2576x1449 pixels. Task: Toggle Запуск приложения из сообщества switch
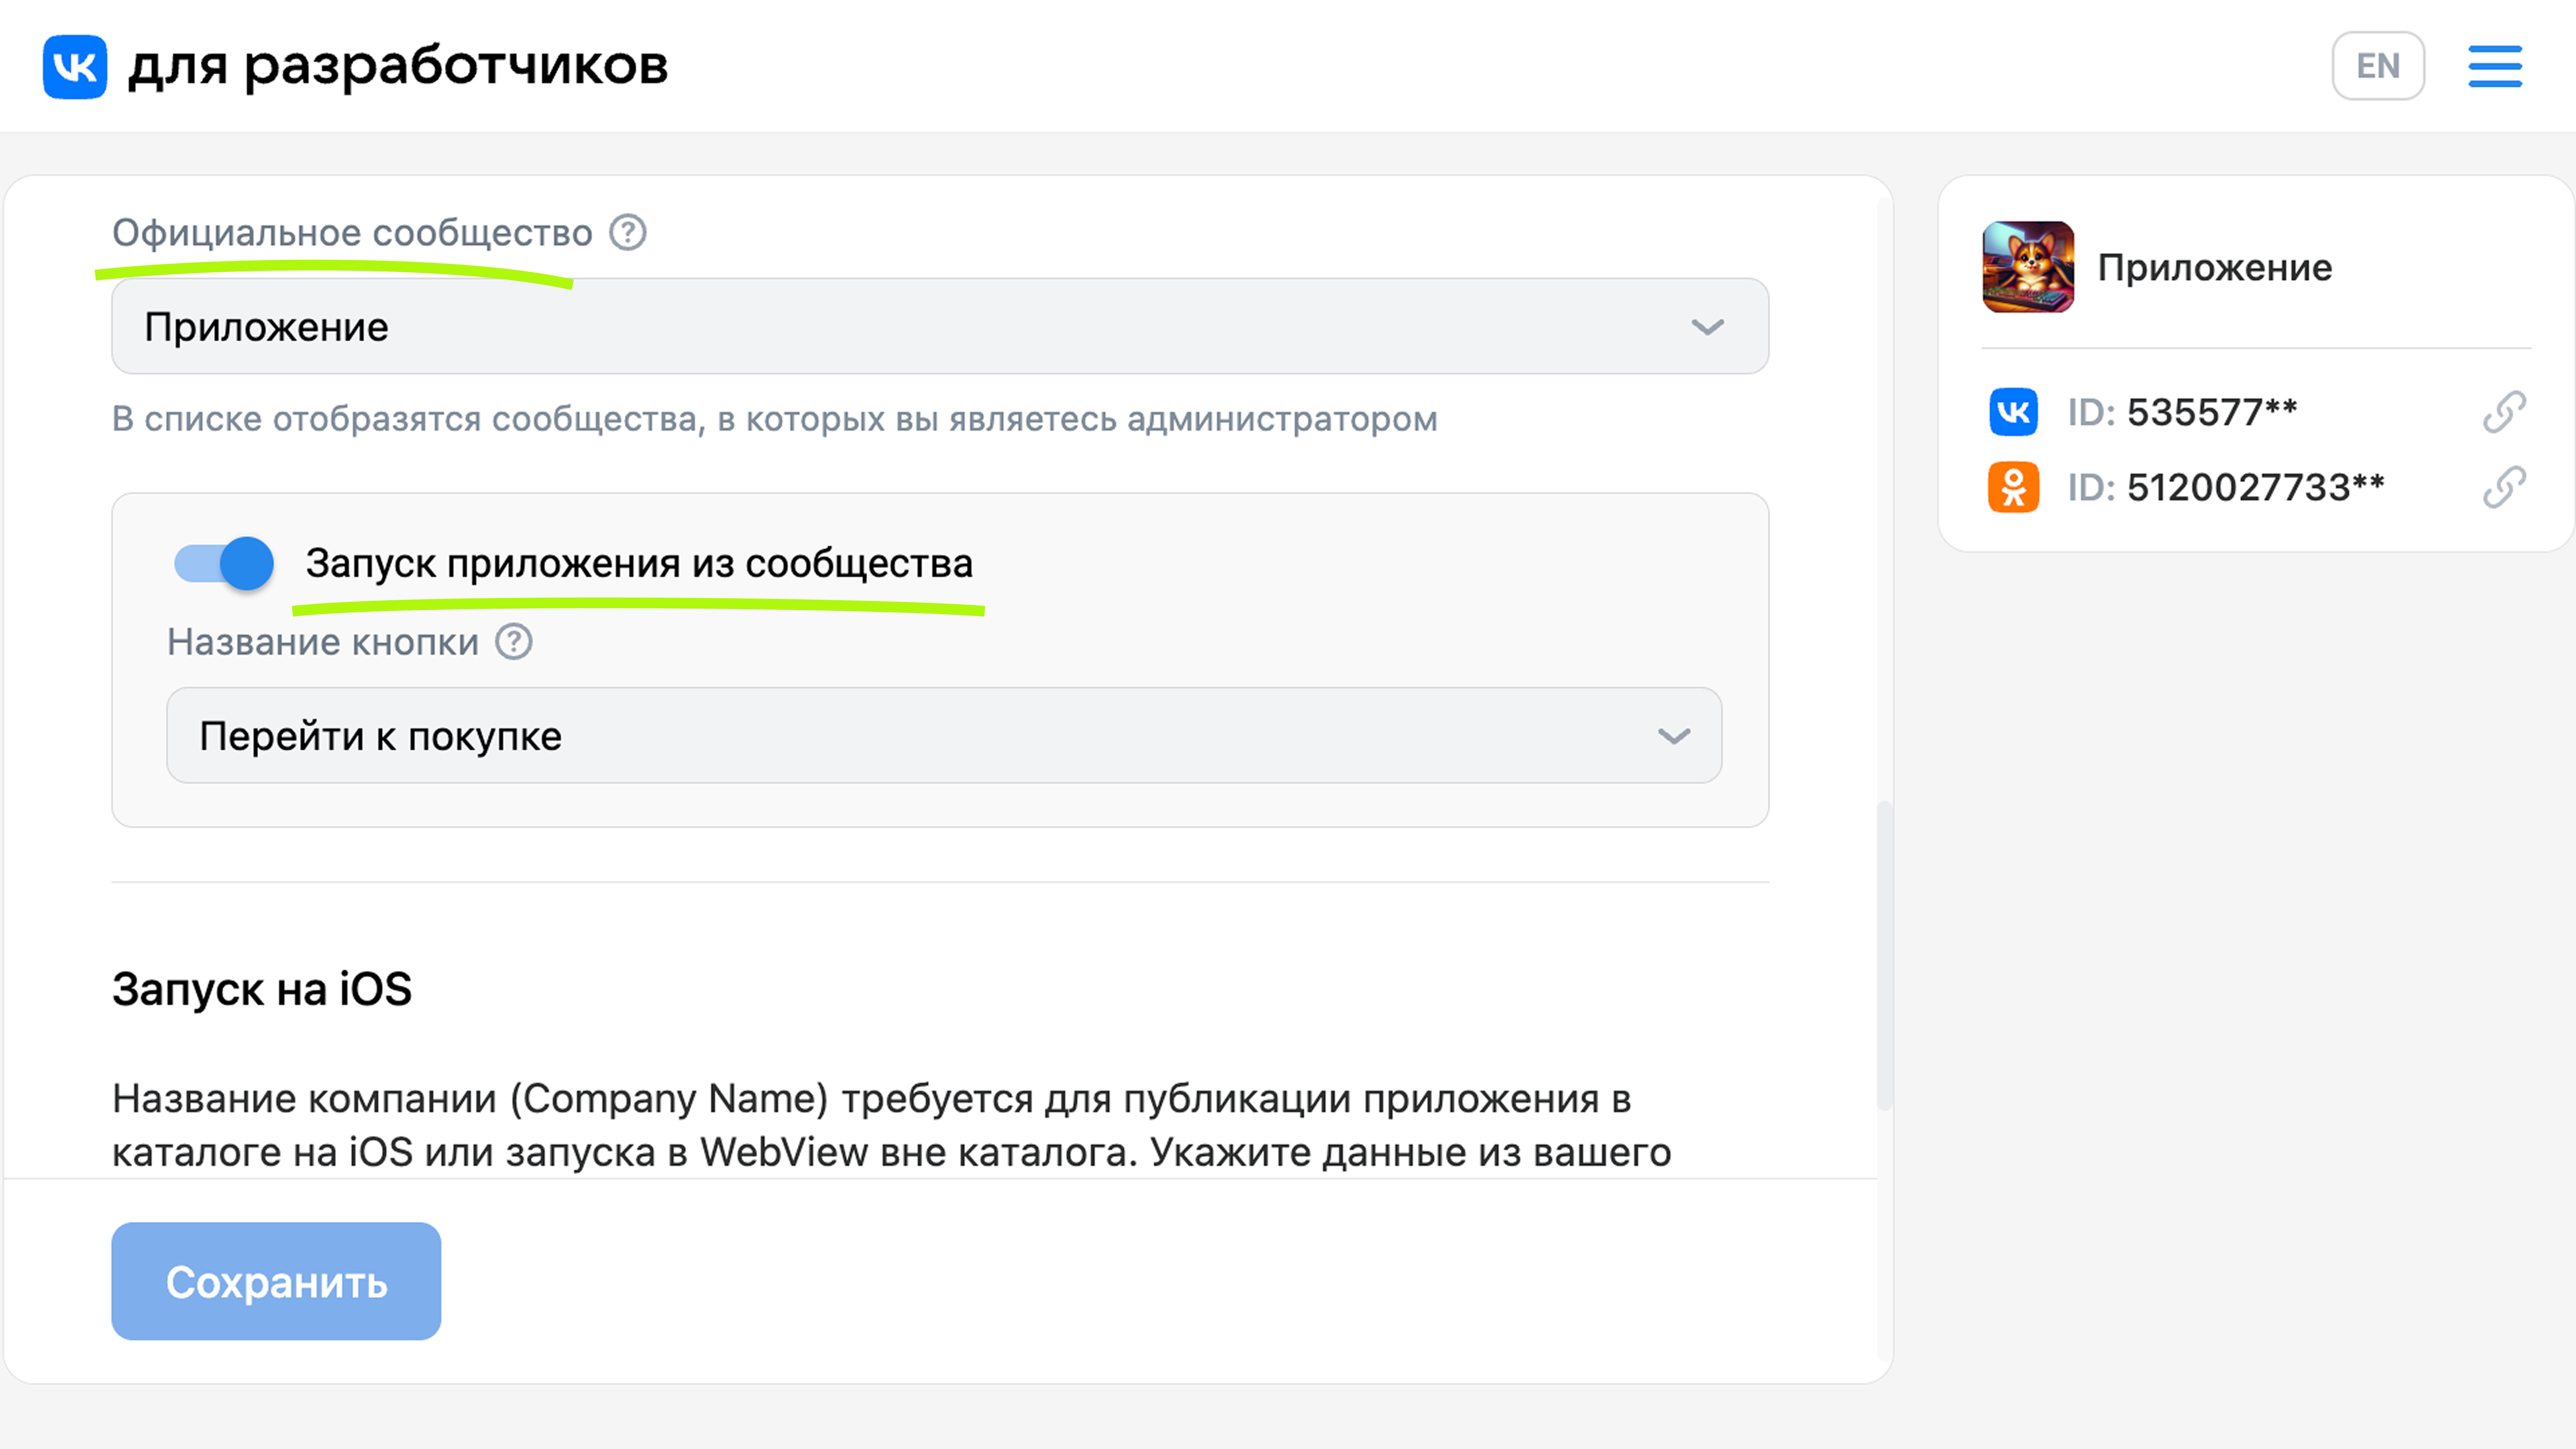(224, 563)
